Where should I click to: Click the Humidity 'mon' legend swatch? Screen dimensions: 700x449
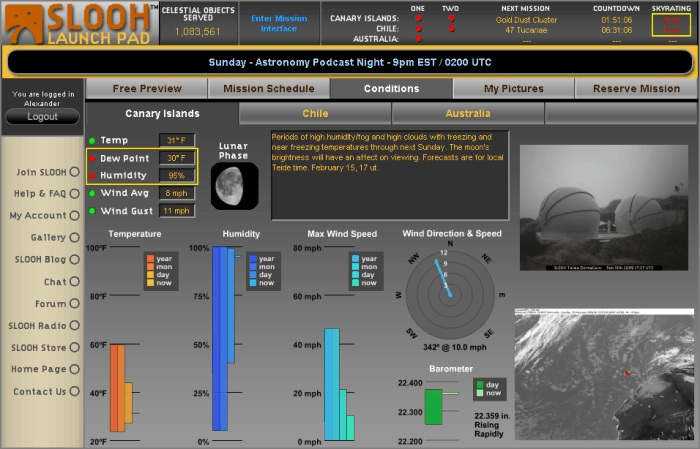click(253, 266)
